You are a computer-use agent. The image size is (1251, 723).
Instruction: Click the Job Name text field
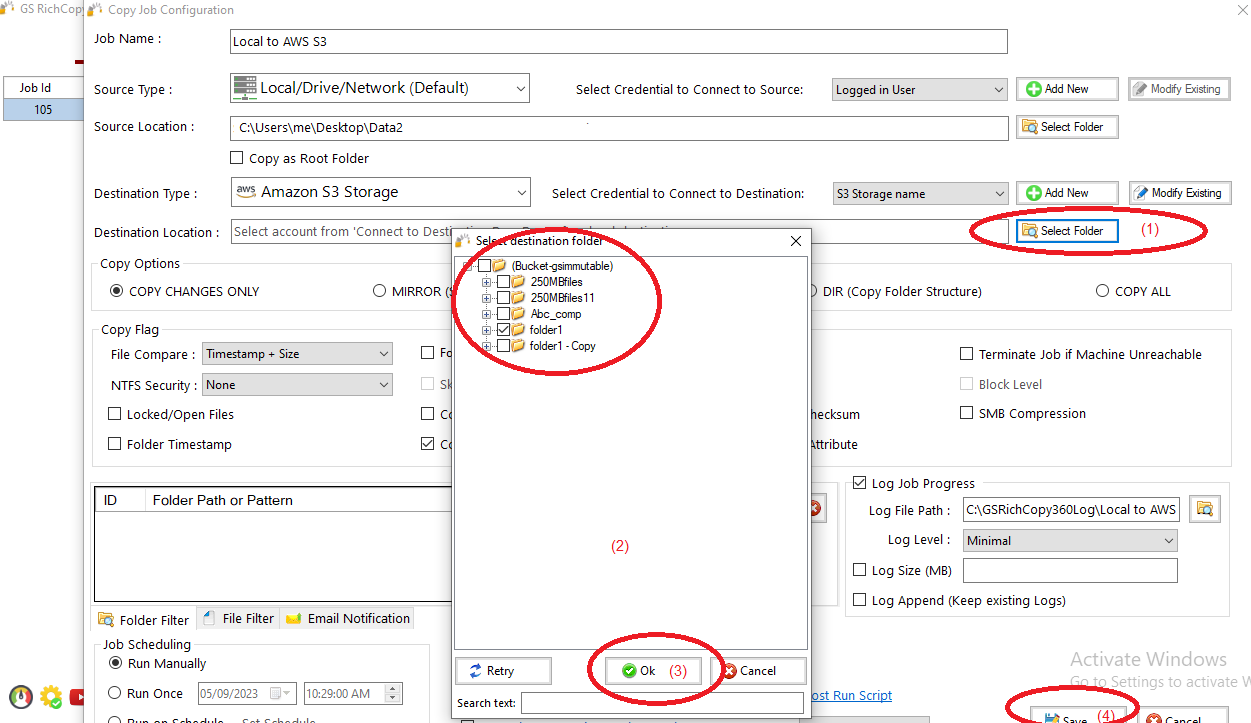tap(618, 42)
